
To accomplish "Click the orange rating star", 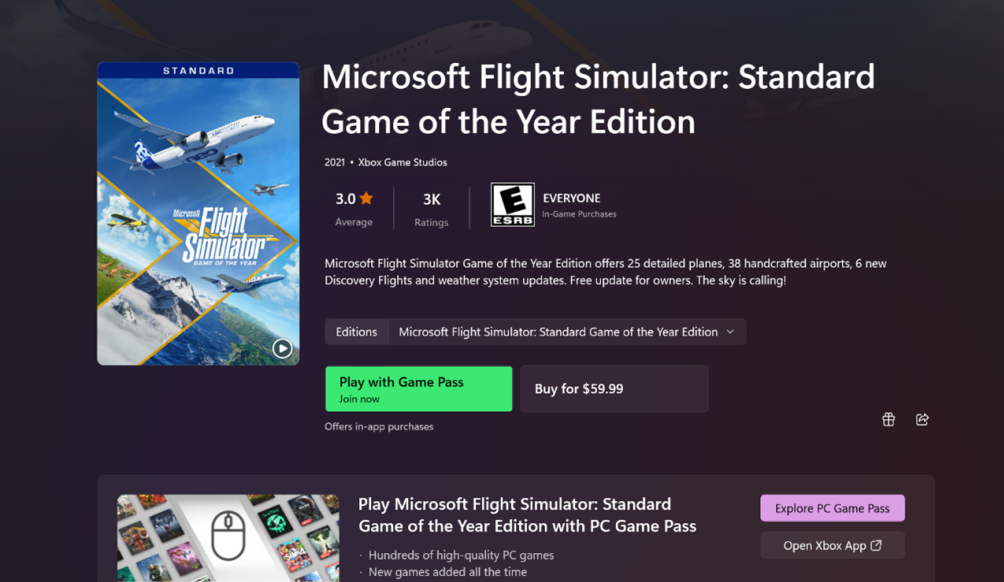I will (367, 198).
